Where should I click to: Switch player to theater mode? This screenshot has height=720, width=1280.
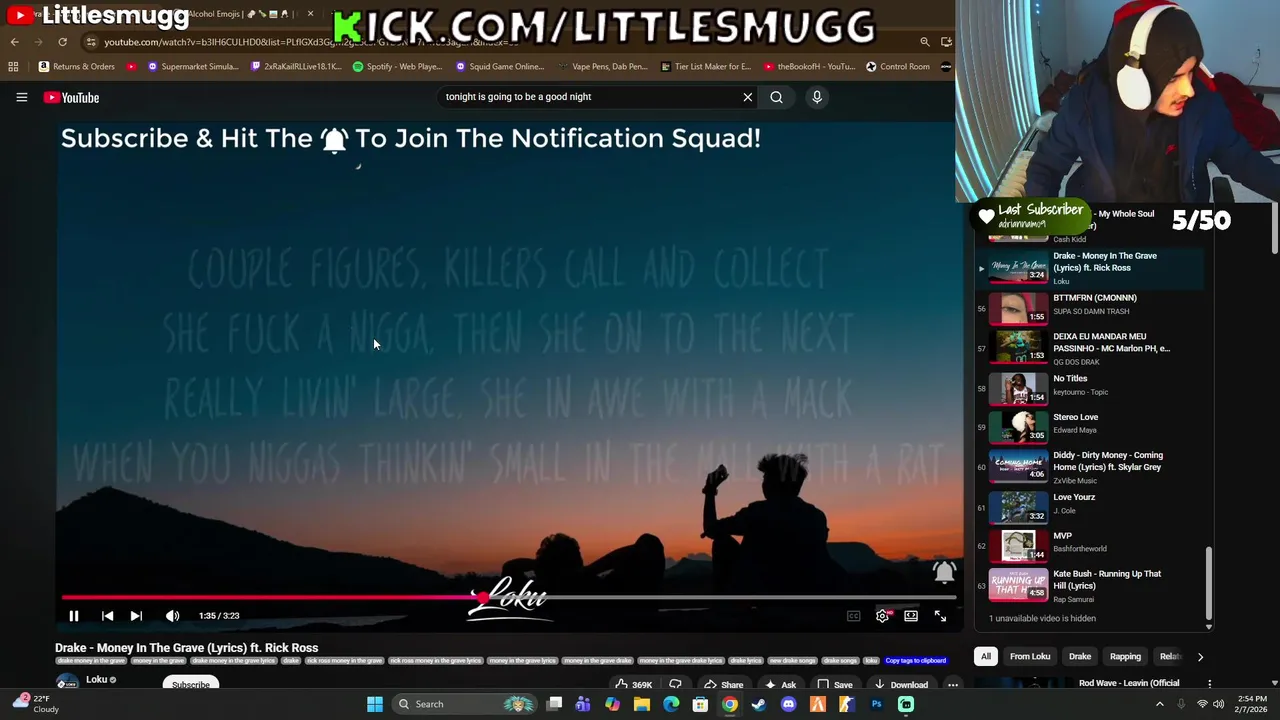point(911,616)
